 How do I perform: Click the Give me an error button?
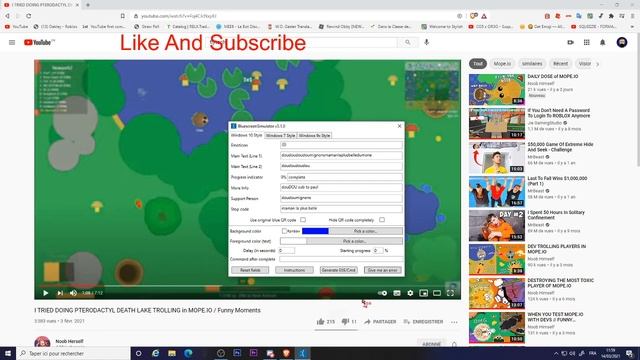point(382,270)
